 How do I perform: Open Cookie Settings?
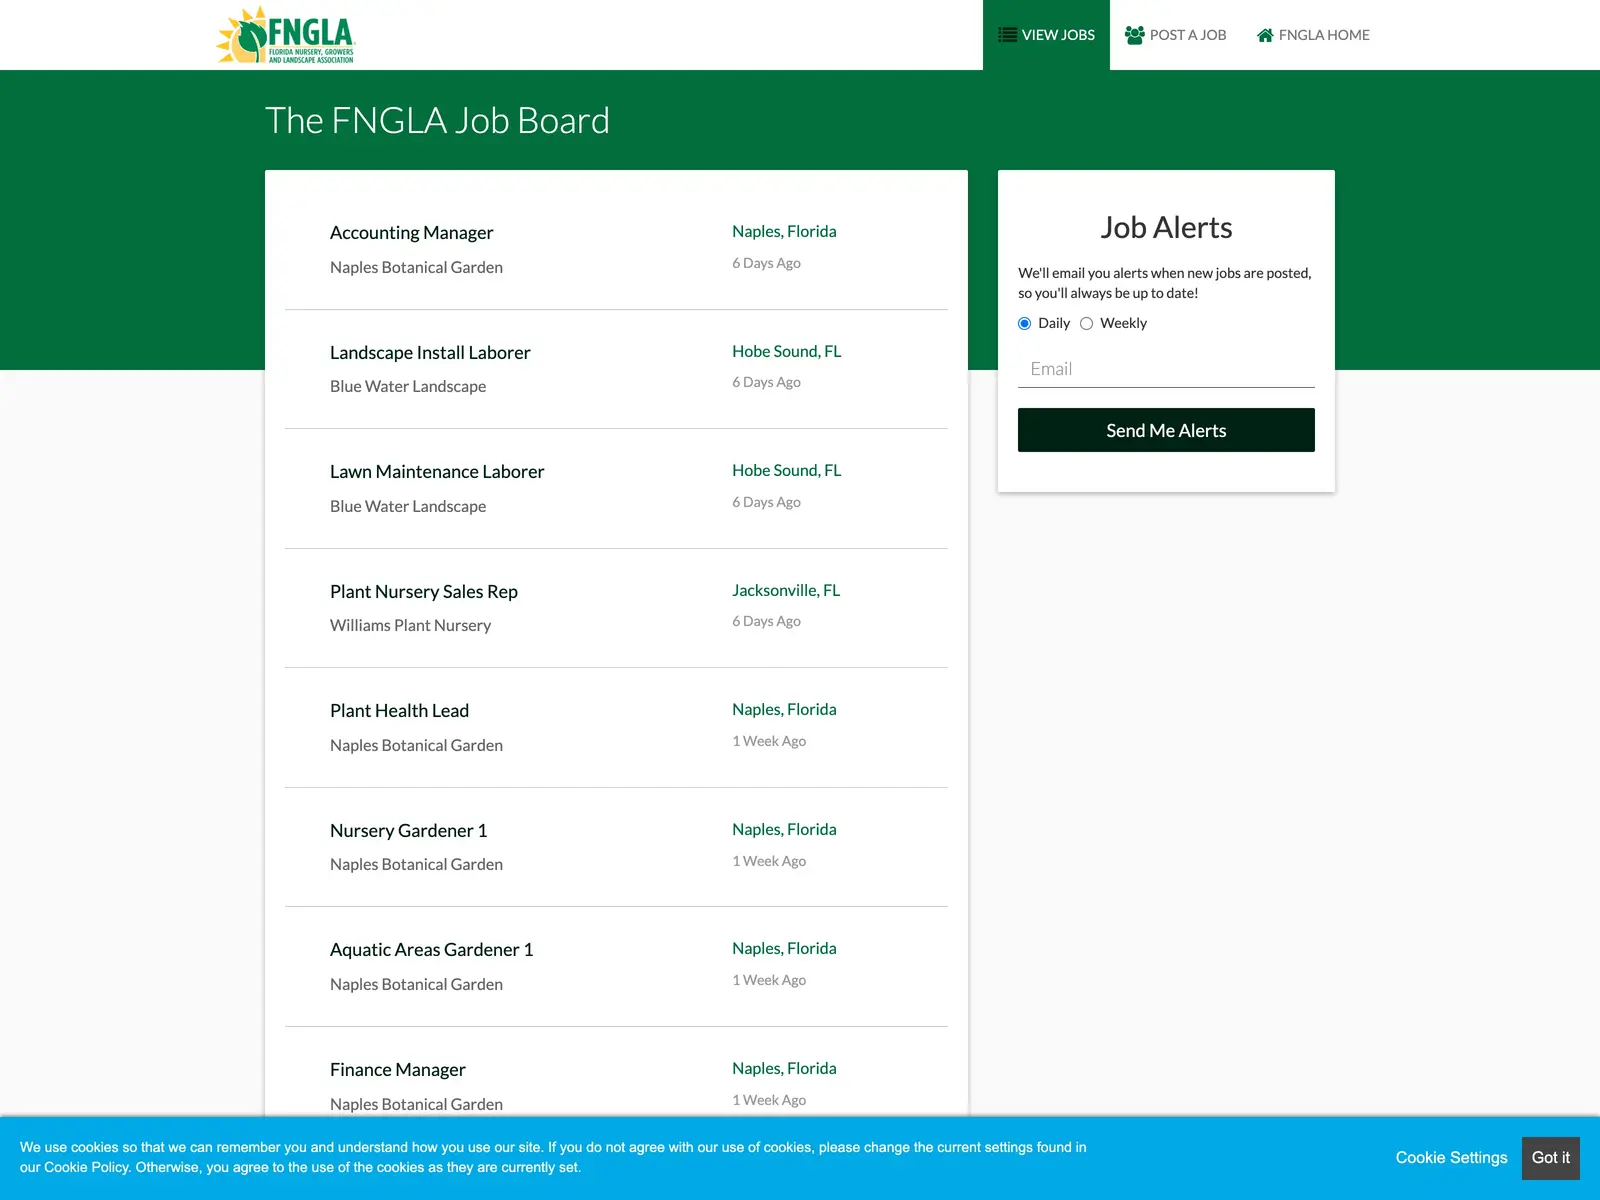click(x=1451, y=1157)
